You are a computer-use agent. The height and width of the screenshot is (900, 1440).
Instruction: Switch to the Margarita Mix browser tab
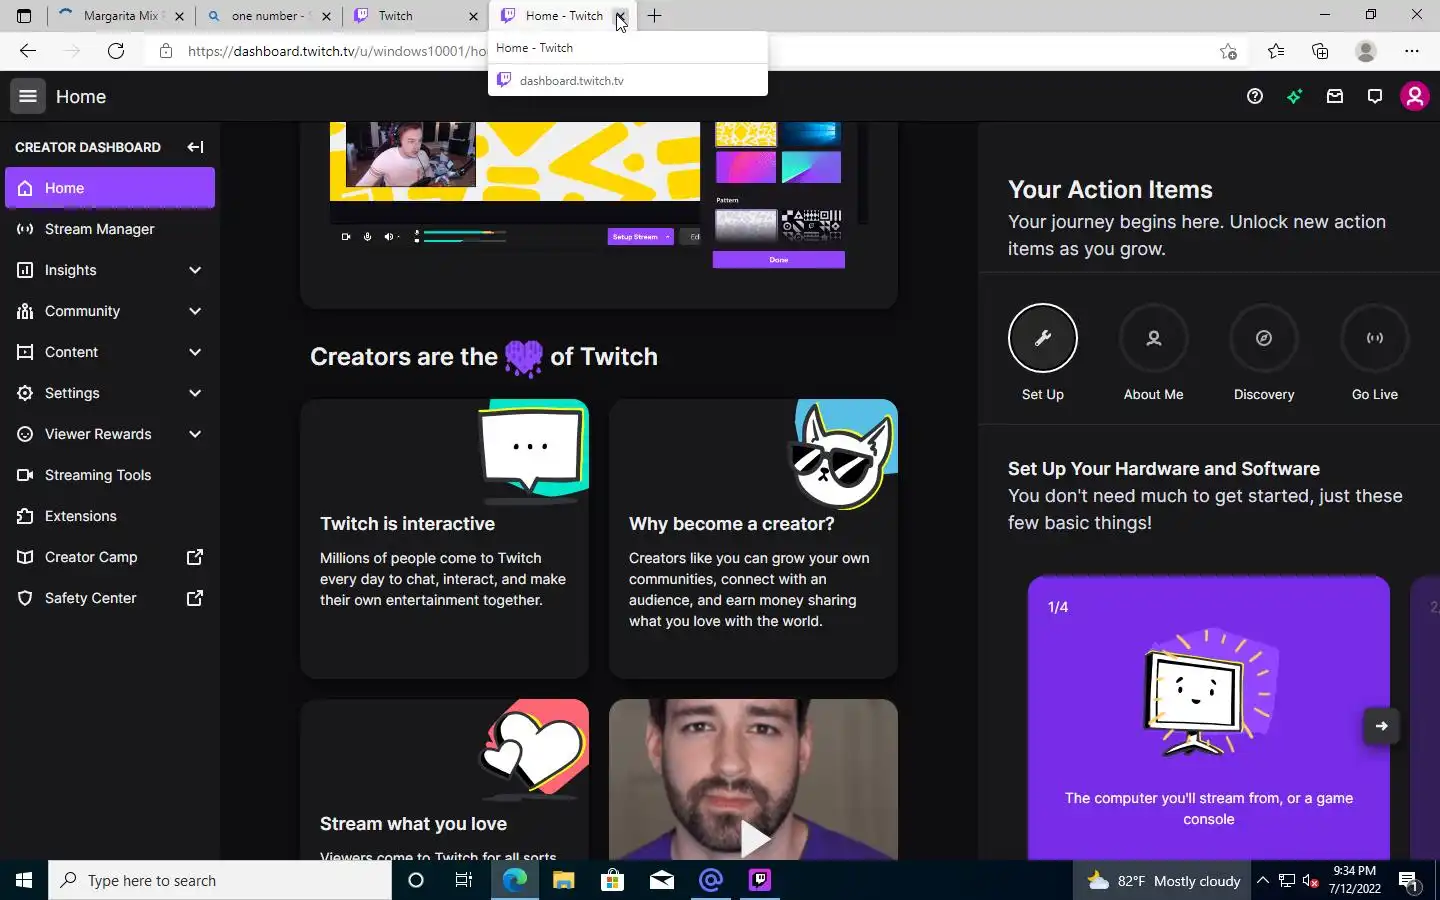coord(122,16)
